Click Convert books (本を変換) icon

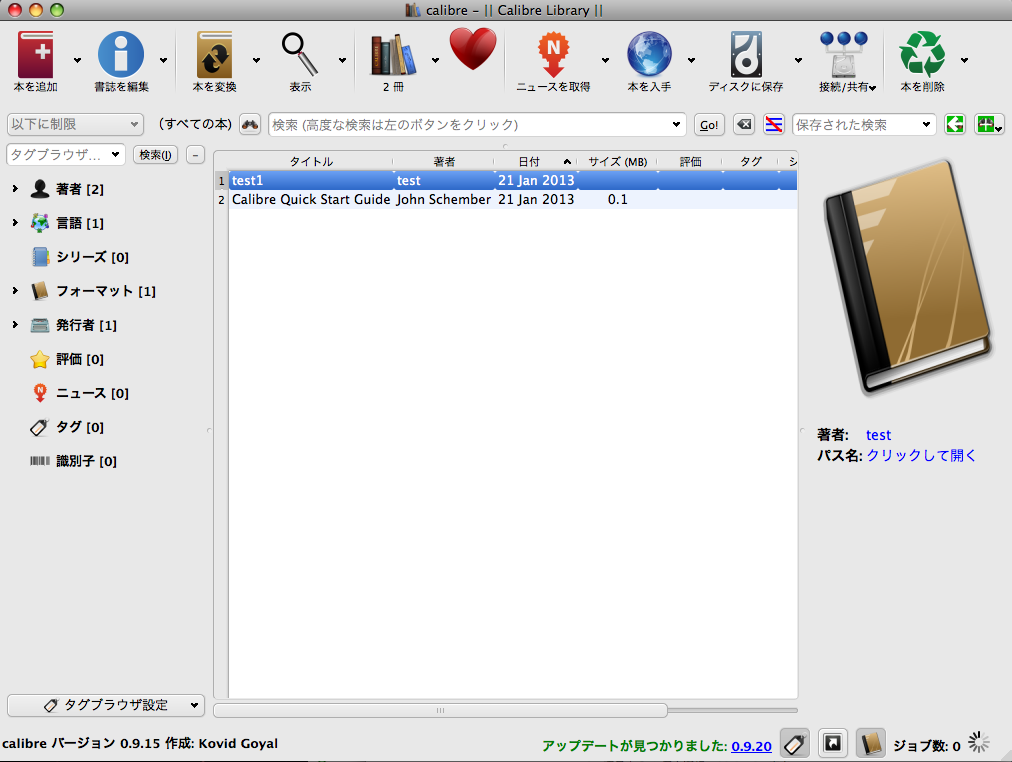214,55
